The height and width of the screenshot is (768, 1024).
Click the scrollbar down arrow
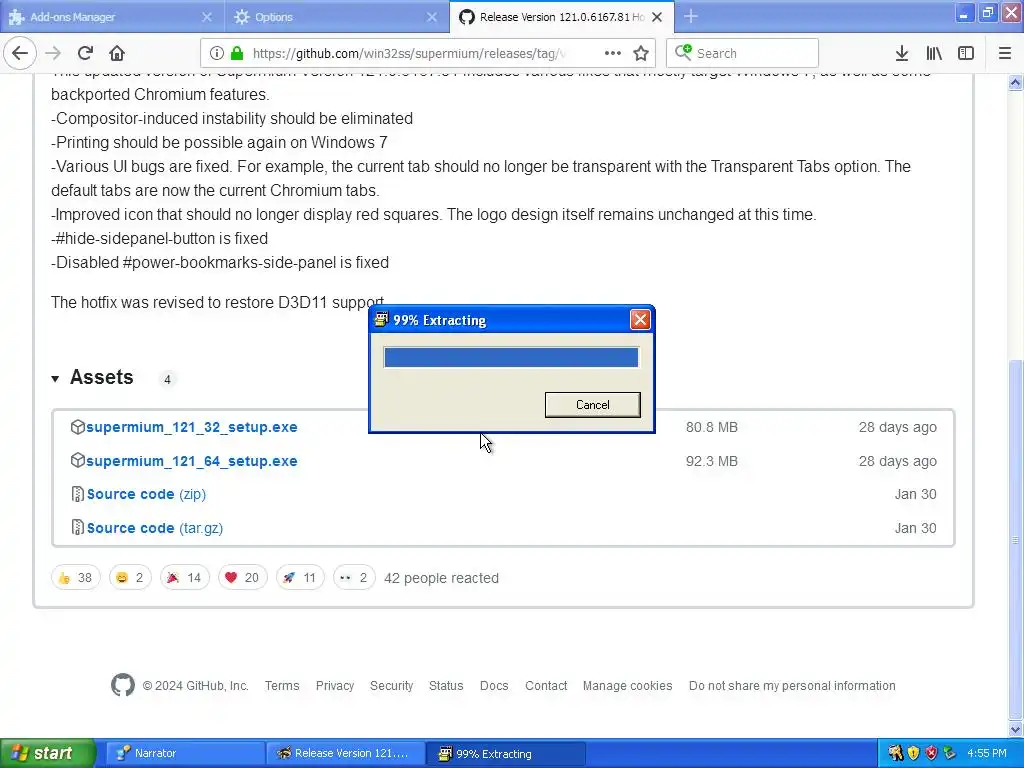[1015, 729]
